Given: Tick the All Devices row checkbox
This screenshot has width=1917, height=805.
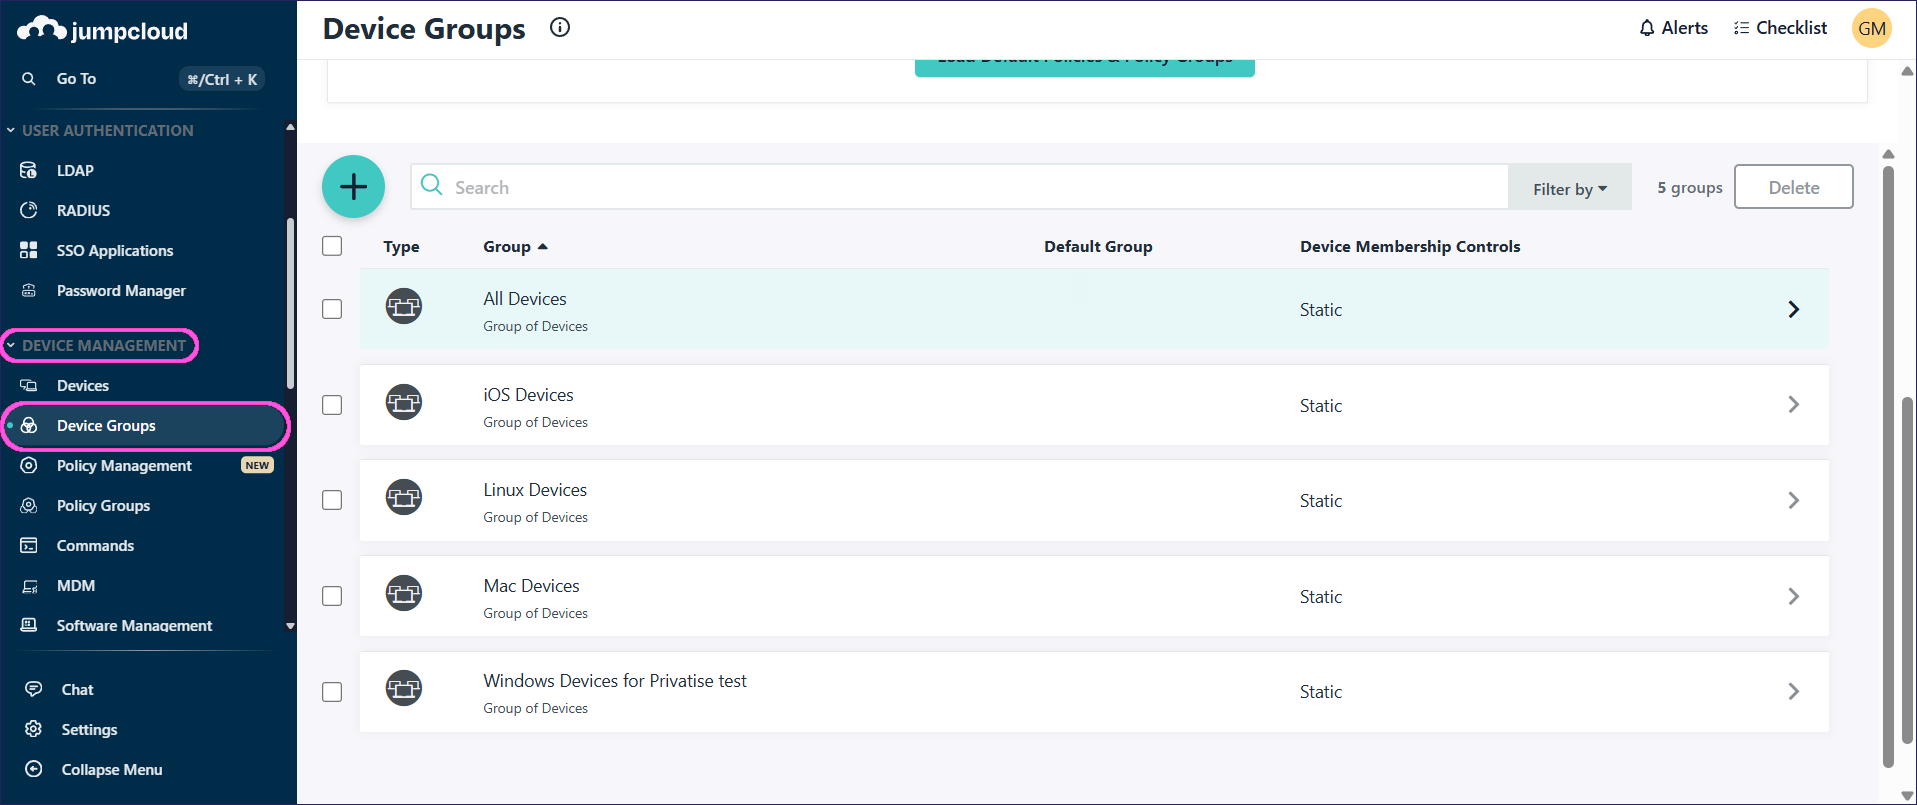Looking at the screenshot, I should 332,309.
